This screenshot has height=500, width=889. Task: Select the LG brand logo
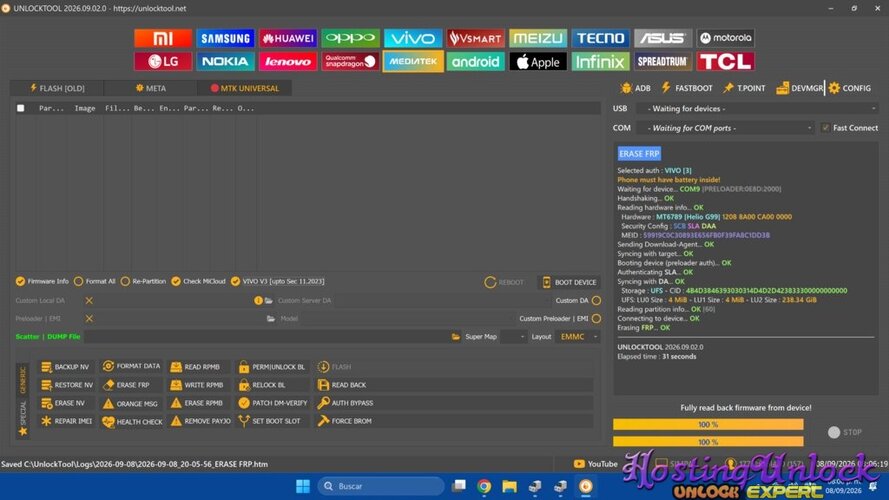pyautogui.click(x=163, y=61)
